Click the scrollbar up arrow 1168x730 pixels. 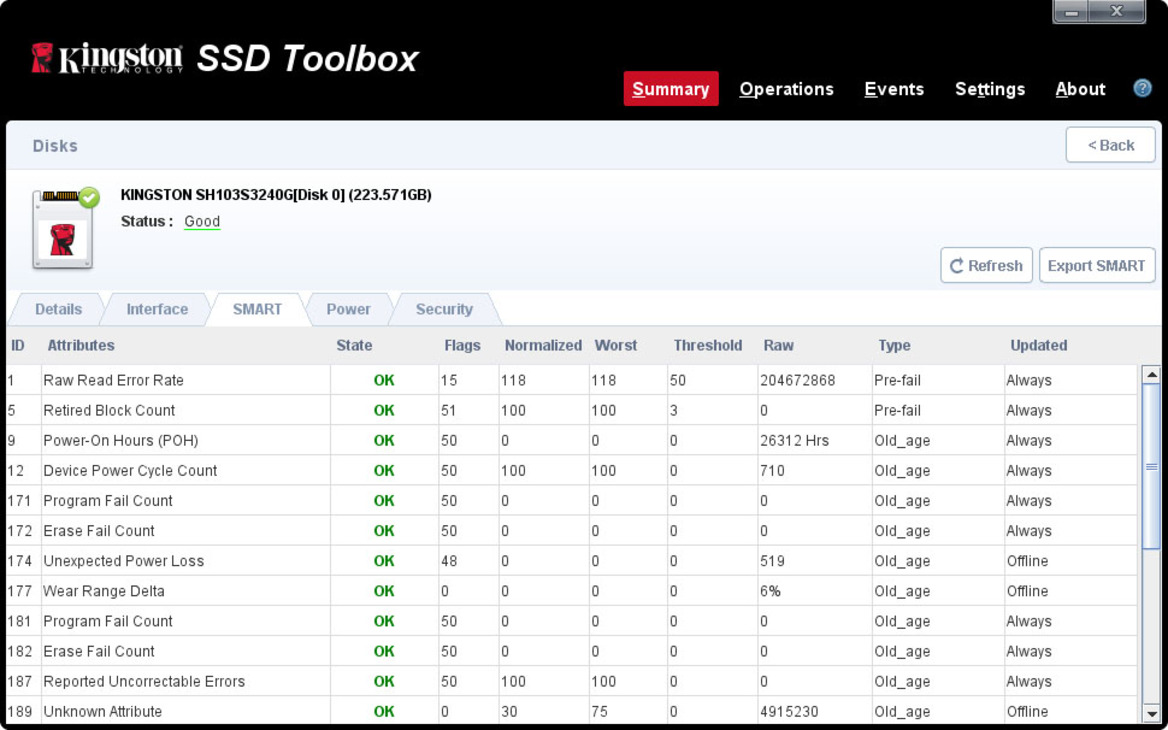(x=1152, y=375)
